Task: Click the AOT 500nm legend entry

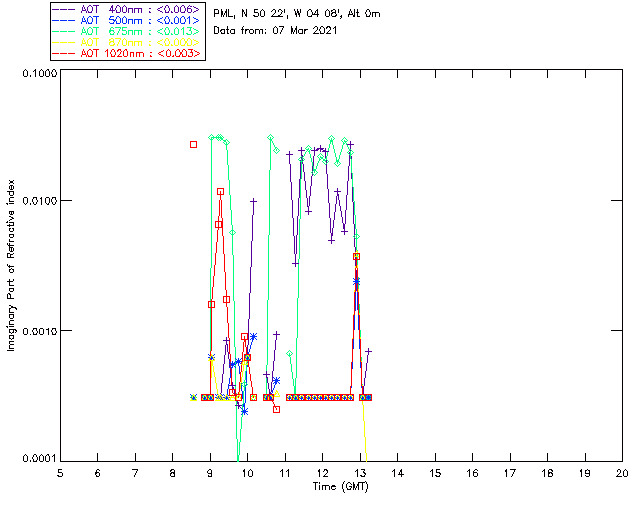Action: 127,20
